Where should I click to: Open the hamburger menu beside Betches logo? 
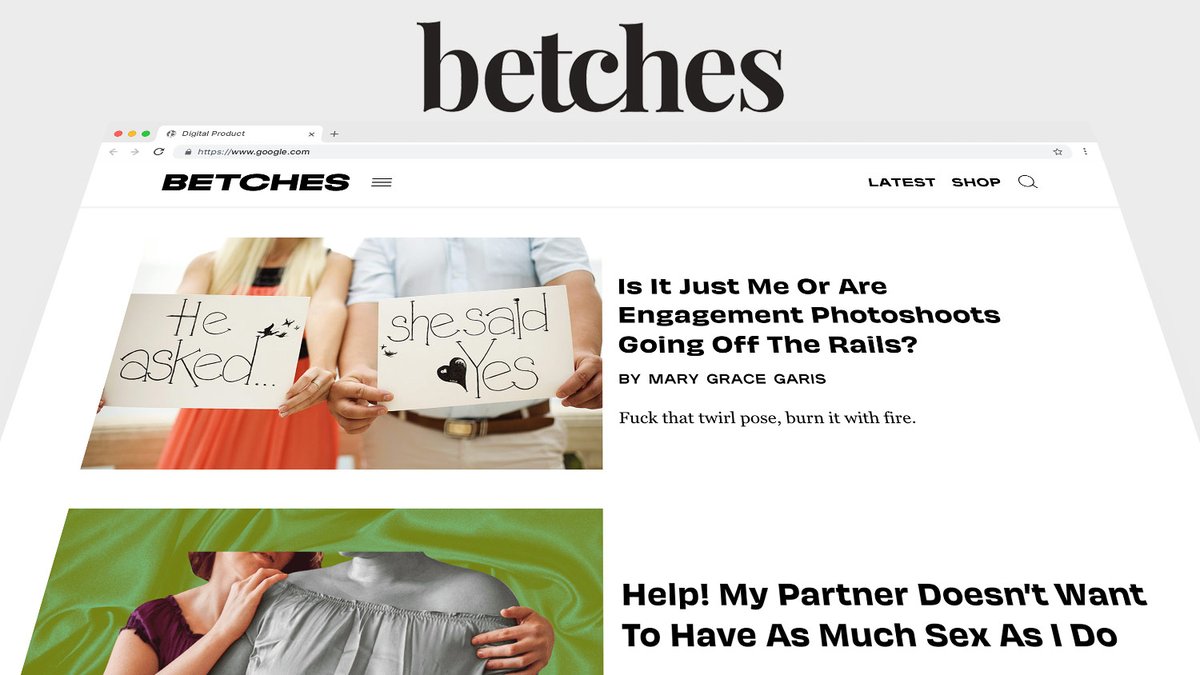(x=381, y=183)
